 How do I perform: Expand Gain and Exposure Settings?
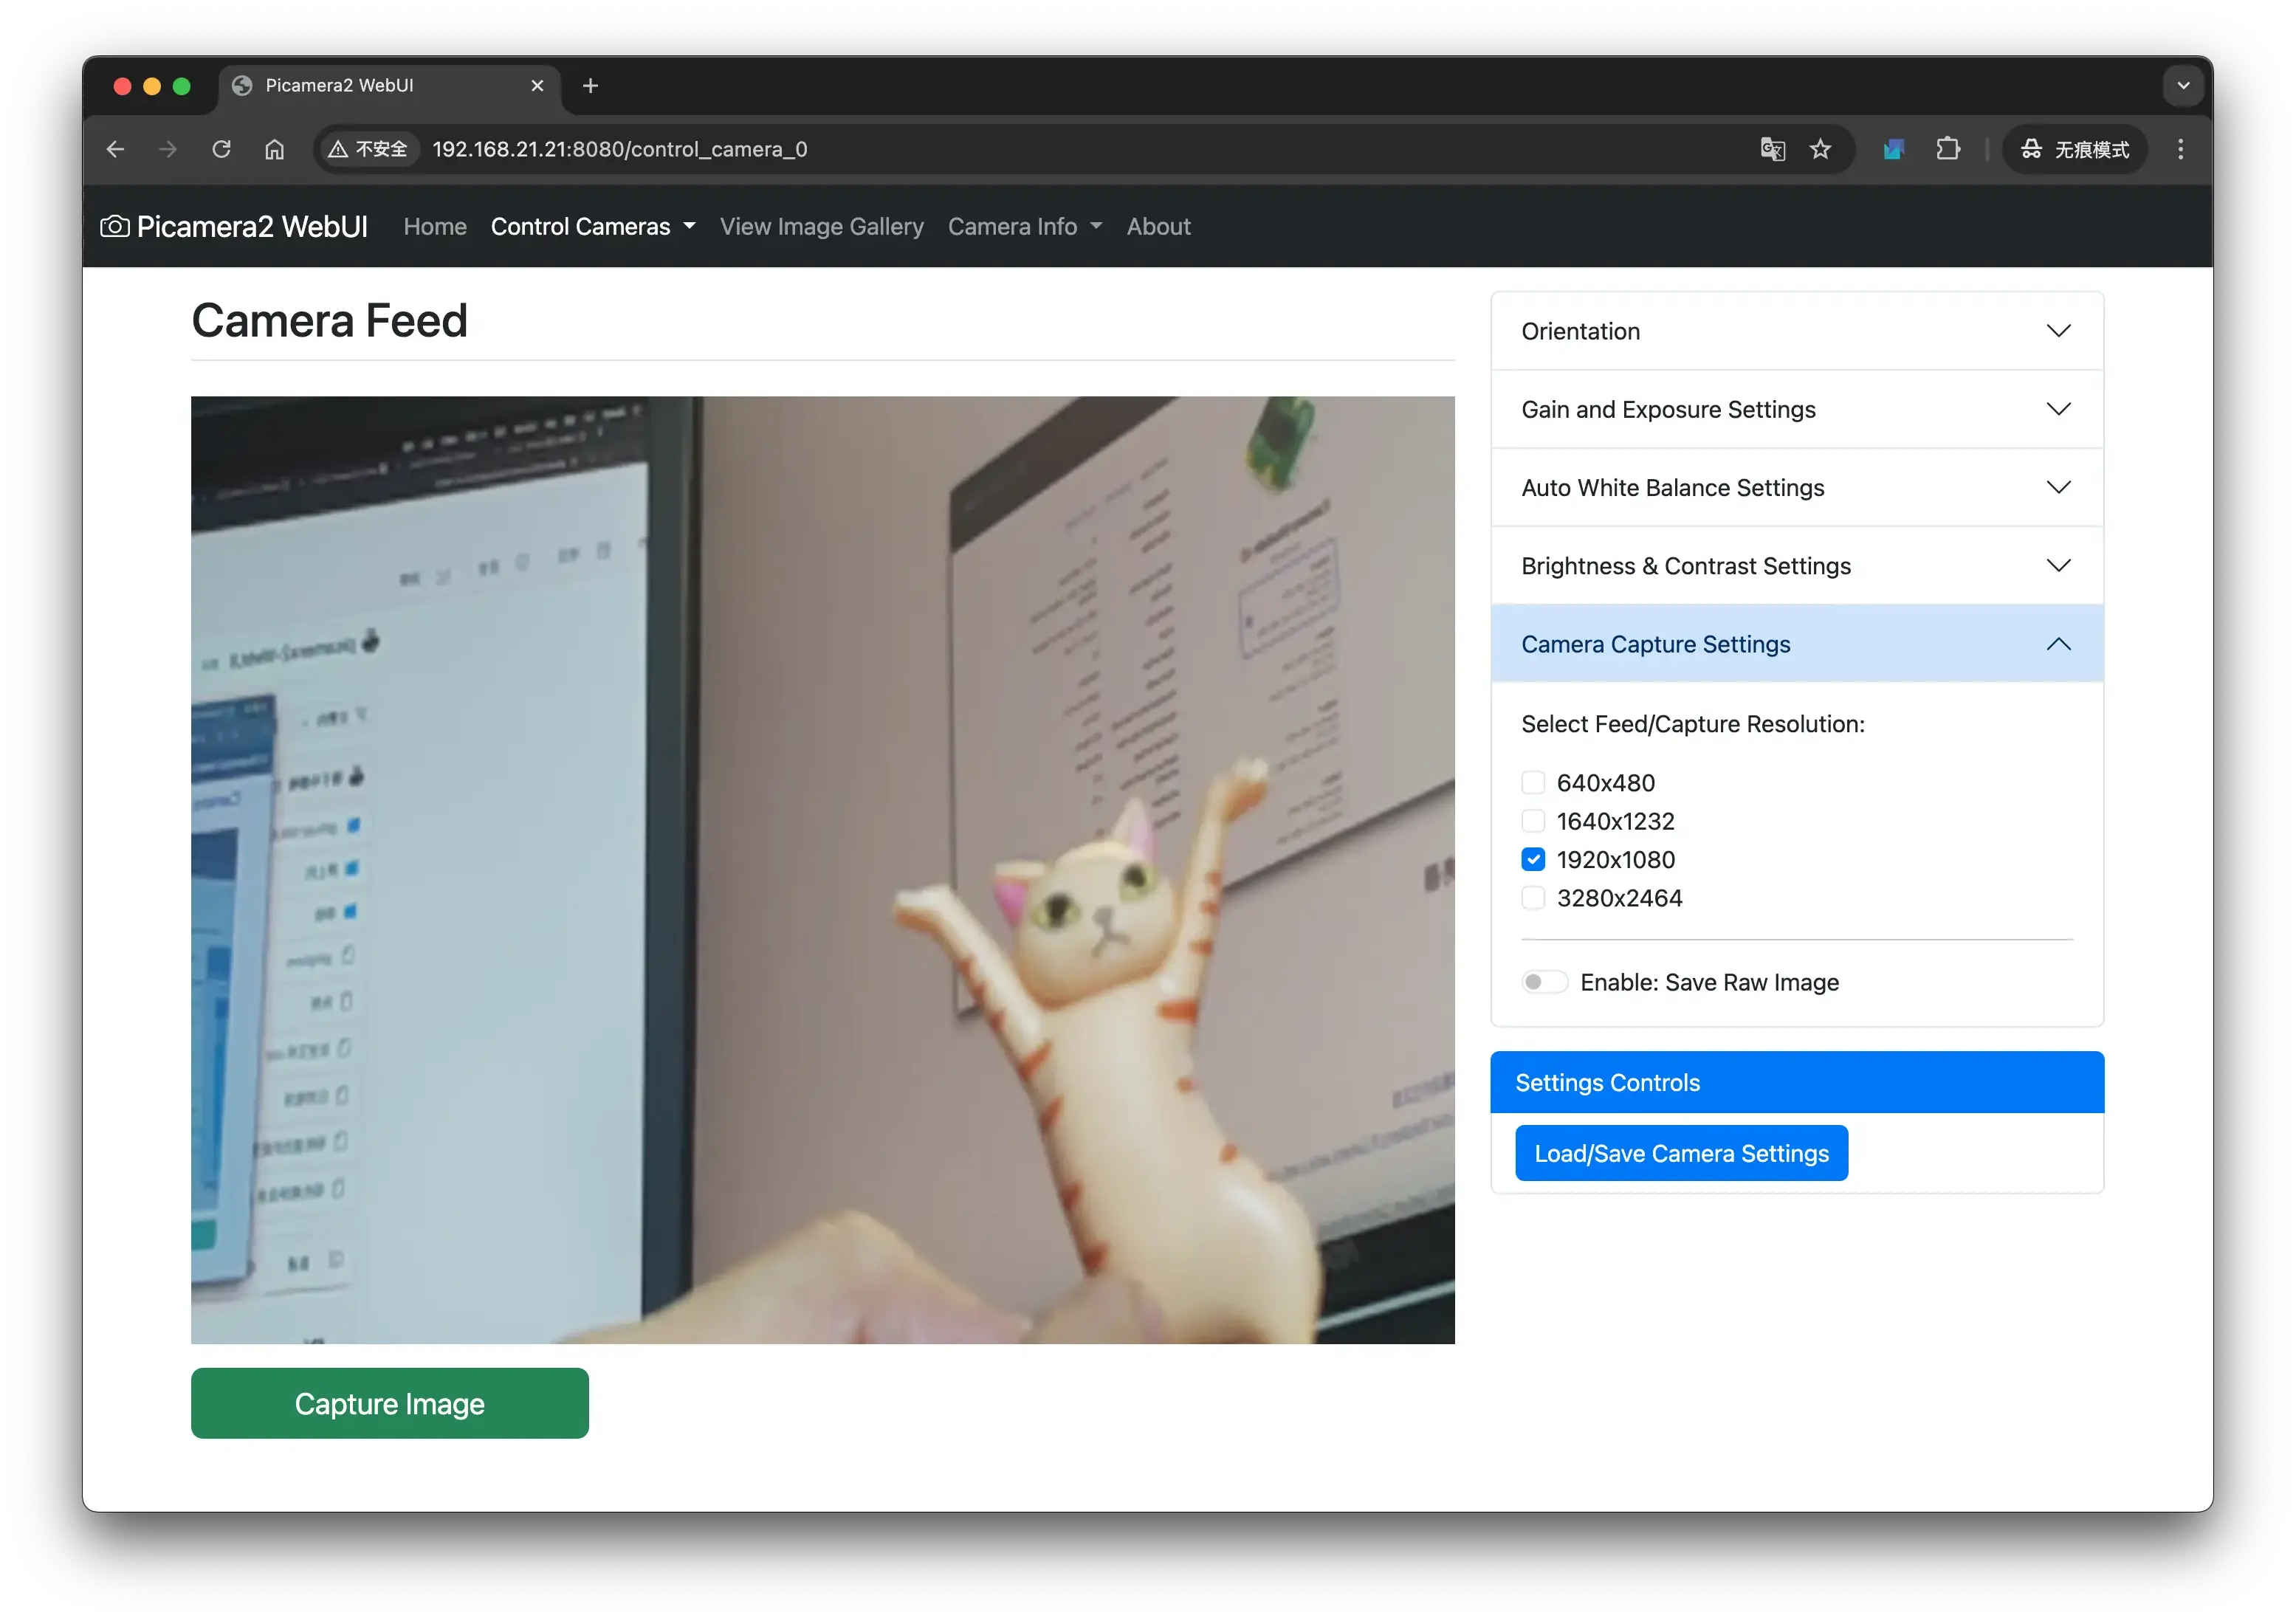pyautogui.click(x=1796, y=409)
